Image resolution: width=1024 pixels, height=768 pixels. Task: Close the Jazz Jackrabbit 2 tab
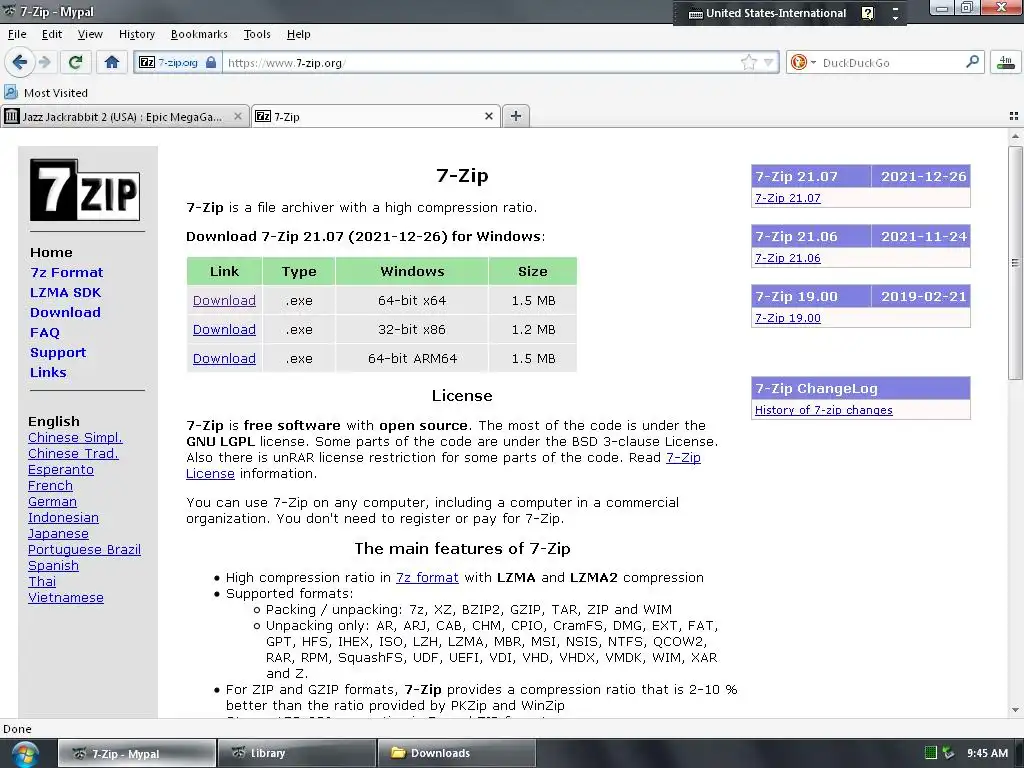(238, 116)
